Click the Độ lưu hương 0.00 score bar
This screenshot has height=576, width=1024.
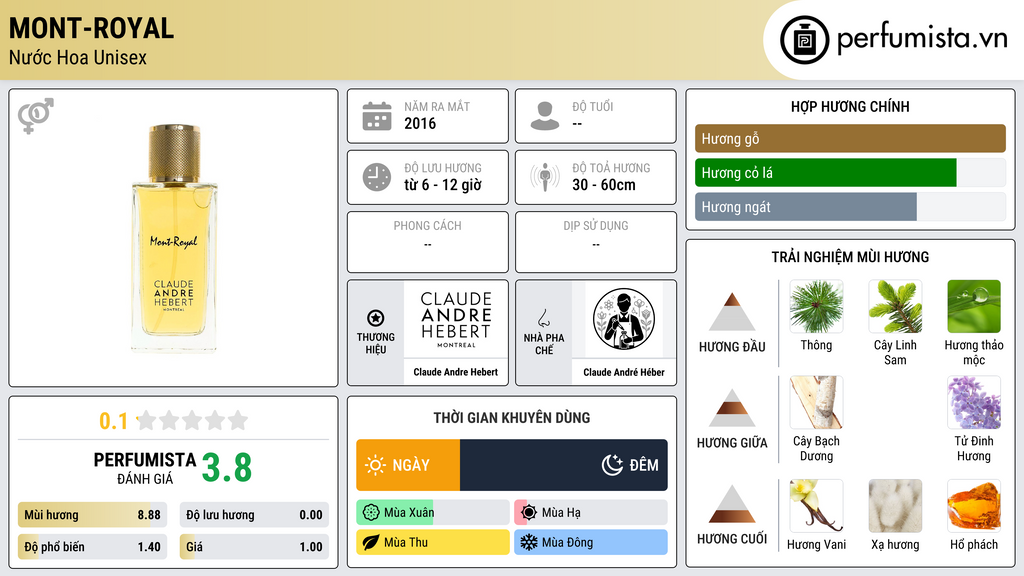click(x=254, y=515)
